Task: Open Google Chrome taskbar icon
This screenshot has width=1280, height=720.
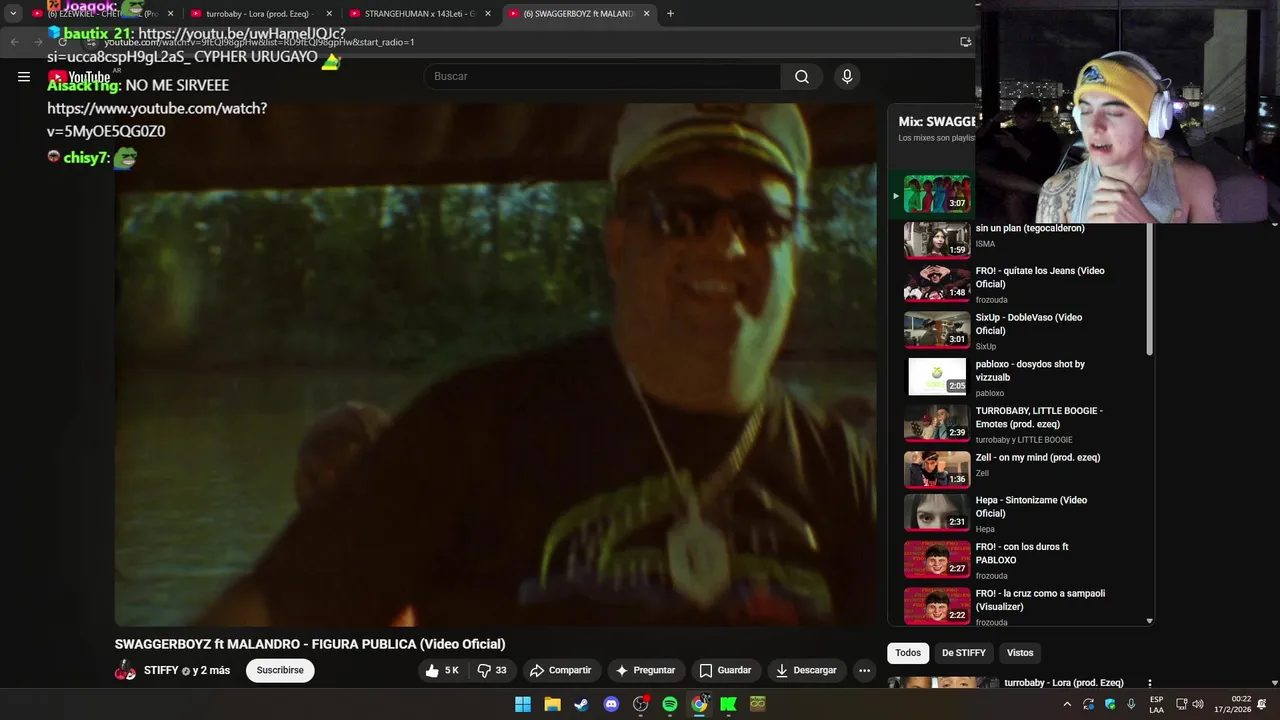Action: point(700,704)
